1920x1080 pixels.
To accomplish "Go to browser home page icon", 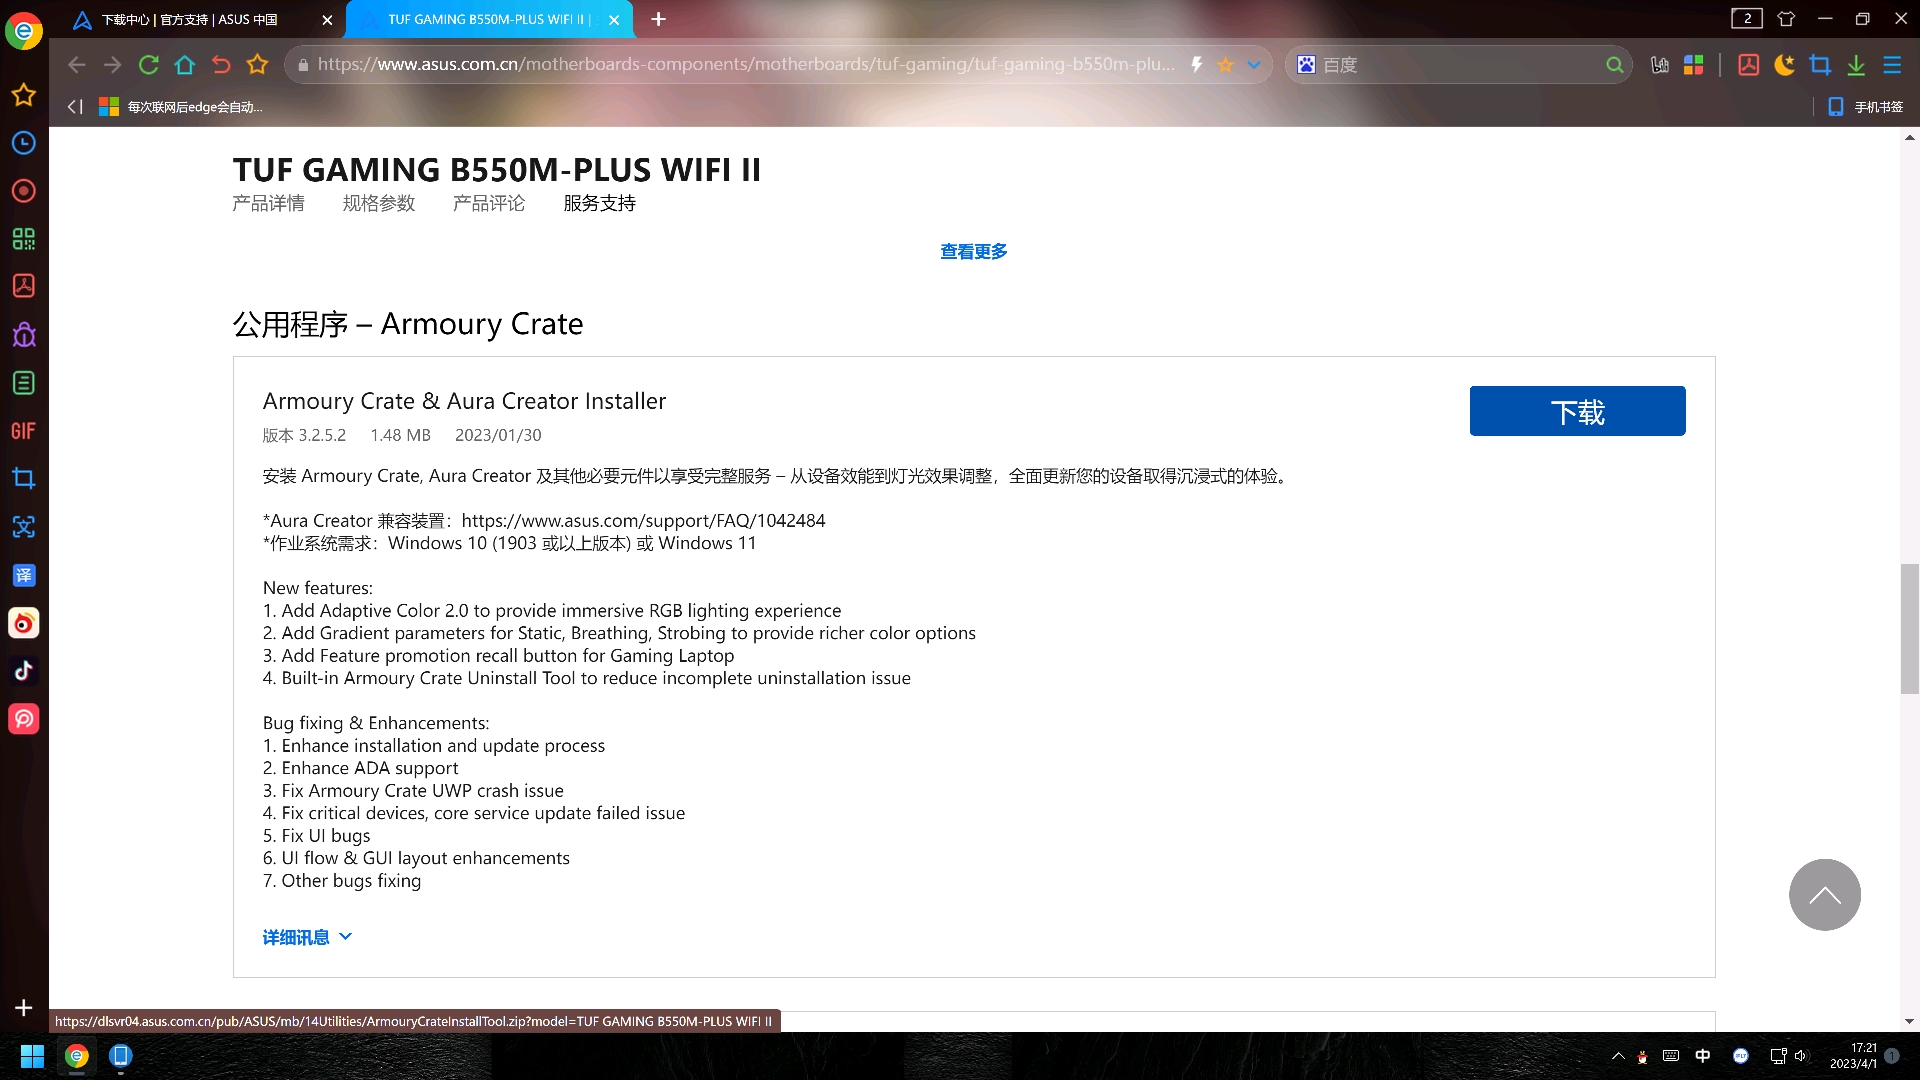I will [x=185, y=65].
